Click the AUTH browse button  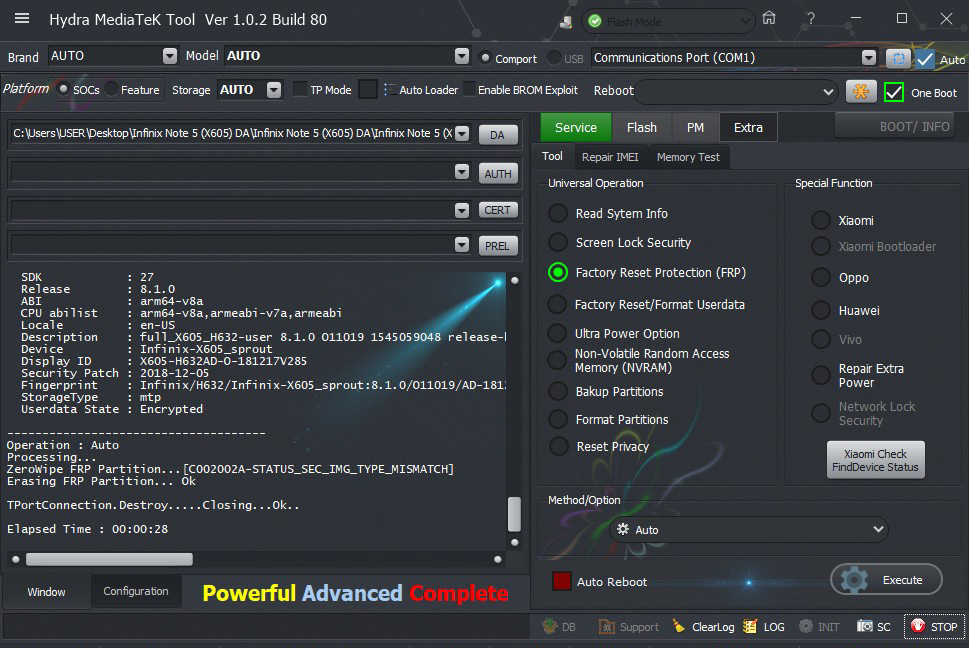pyautogui.click(x=497, y=174)
